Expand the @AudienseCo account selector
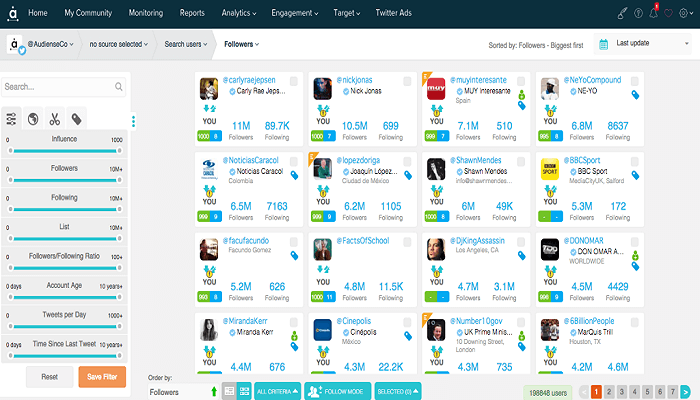The height and width of the screenshot is (400, 700). 50,44
